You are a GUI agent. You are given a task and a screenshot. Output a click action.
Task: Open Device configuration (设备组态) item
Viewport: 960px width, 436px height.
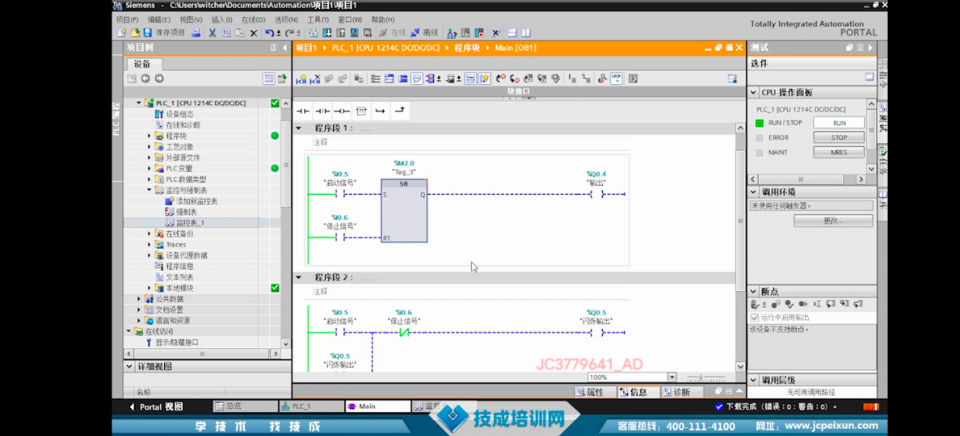pyautogui.click(x=174, y=114)
